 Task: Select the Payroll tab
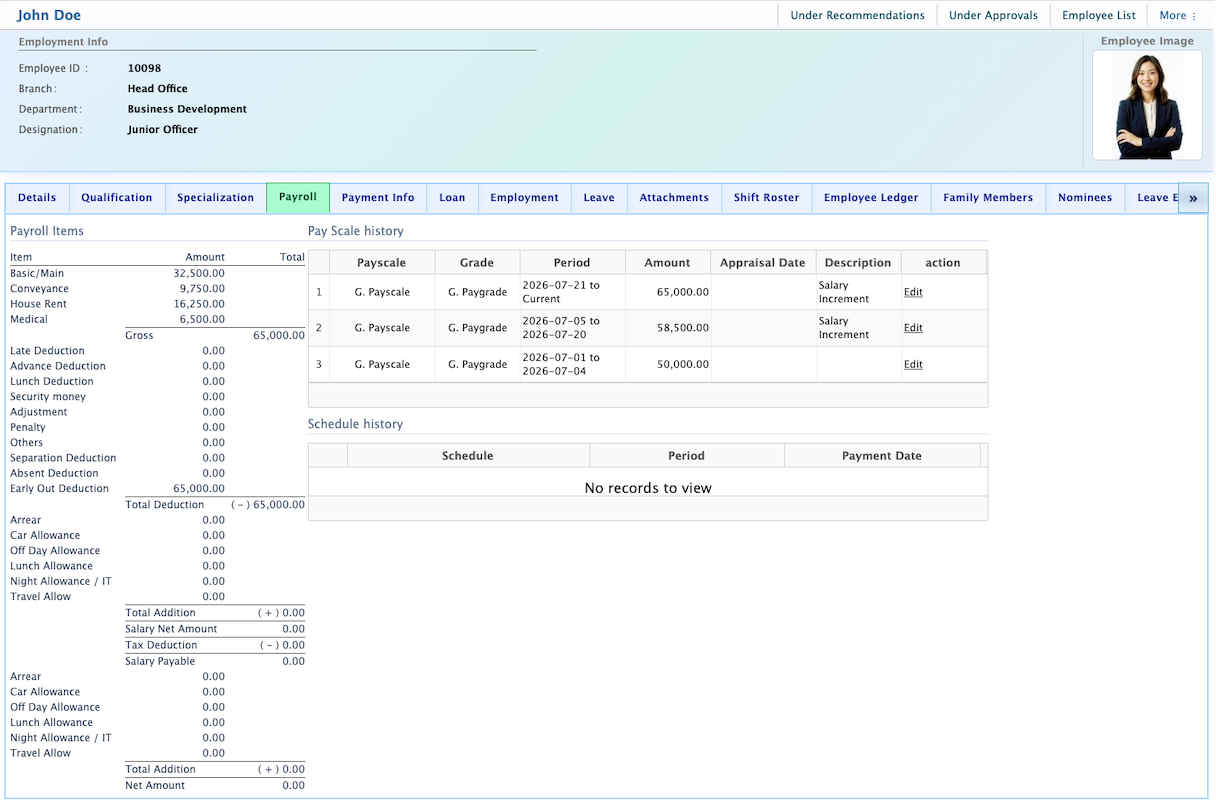[x=298, y=198]
